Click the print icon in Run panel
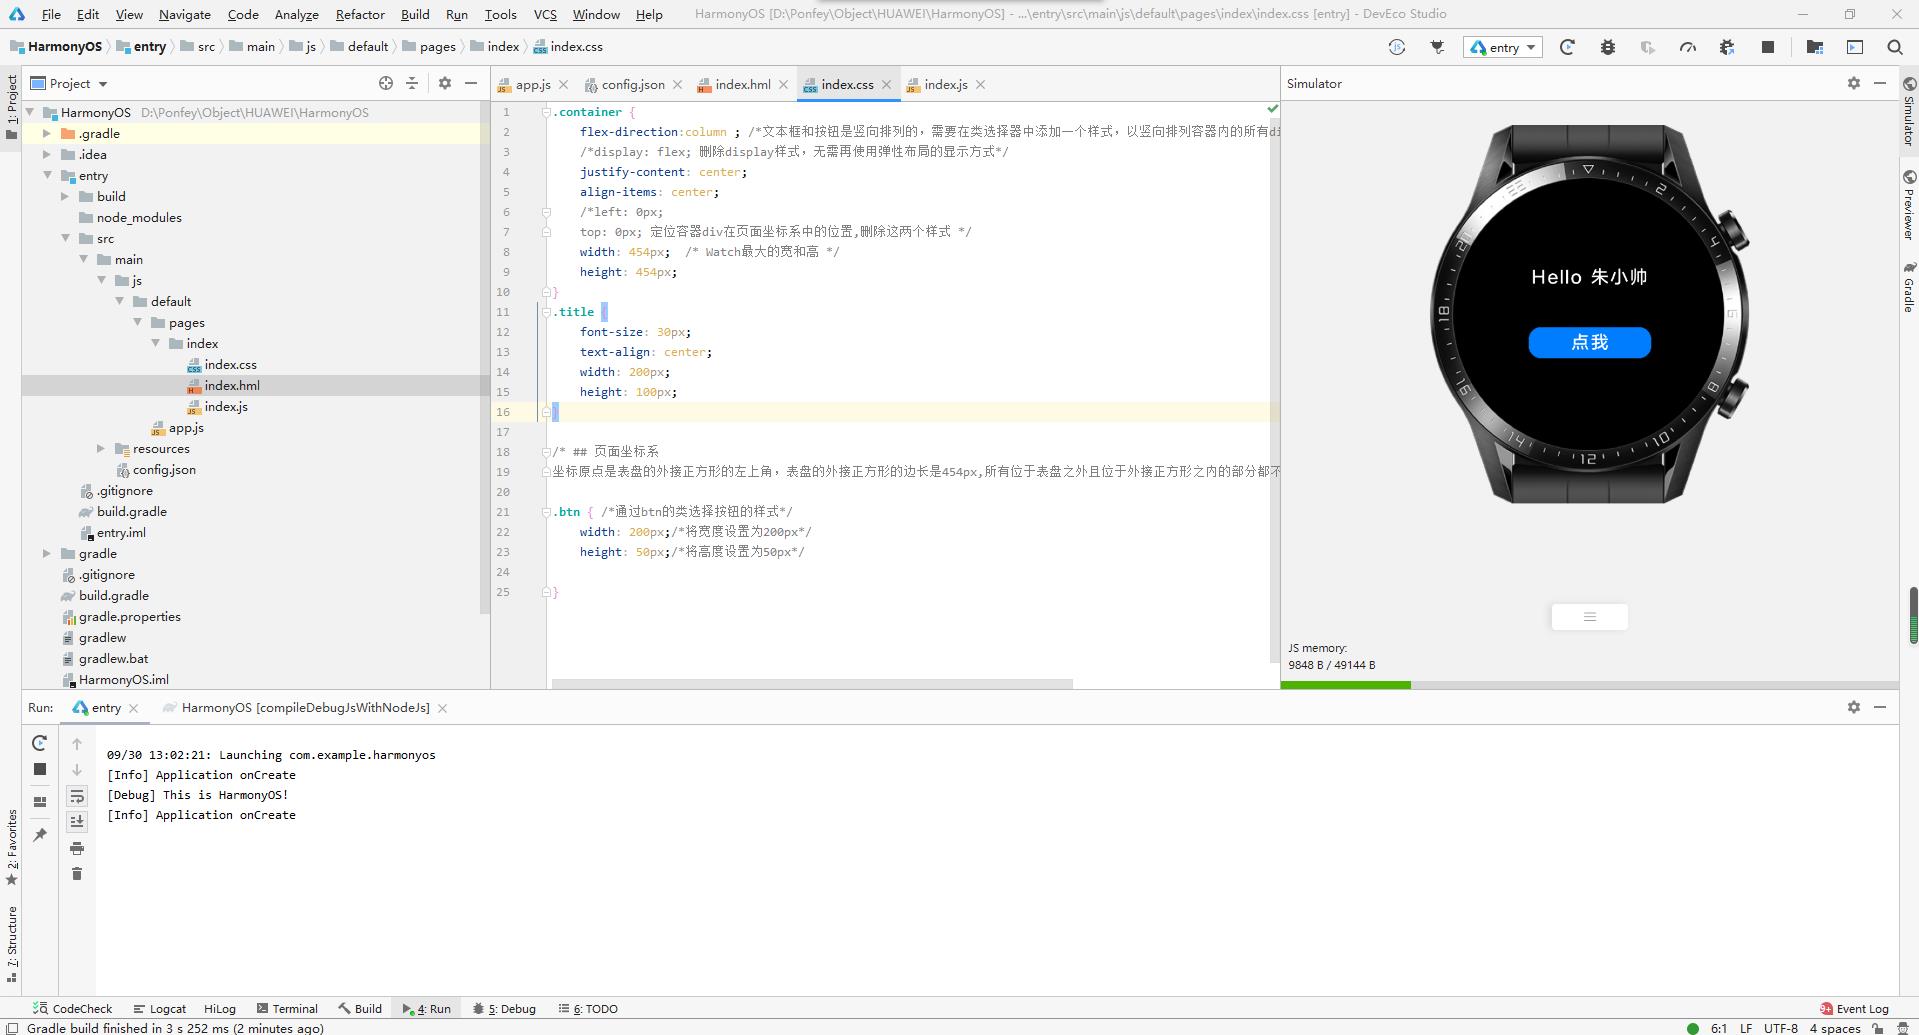This screenshot has width=1919, height=1035. (77, 848)
